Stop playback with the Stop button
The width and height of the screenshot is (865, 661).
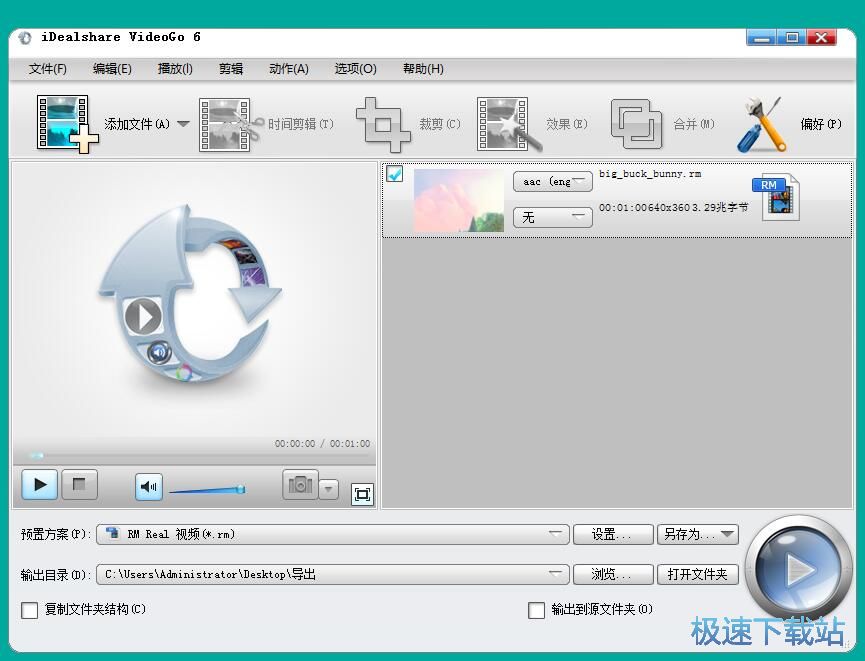point(79,484)
